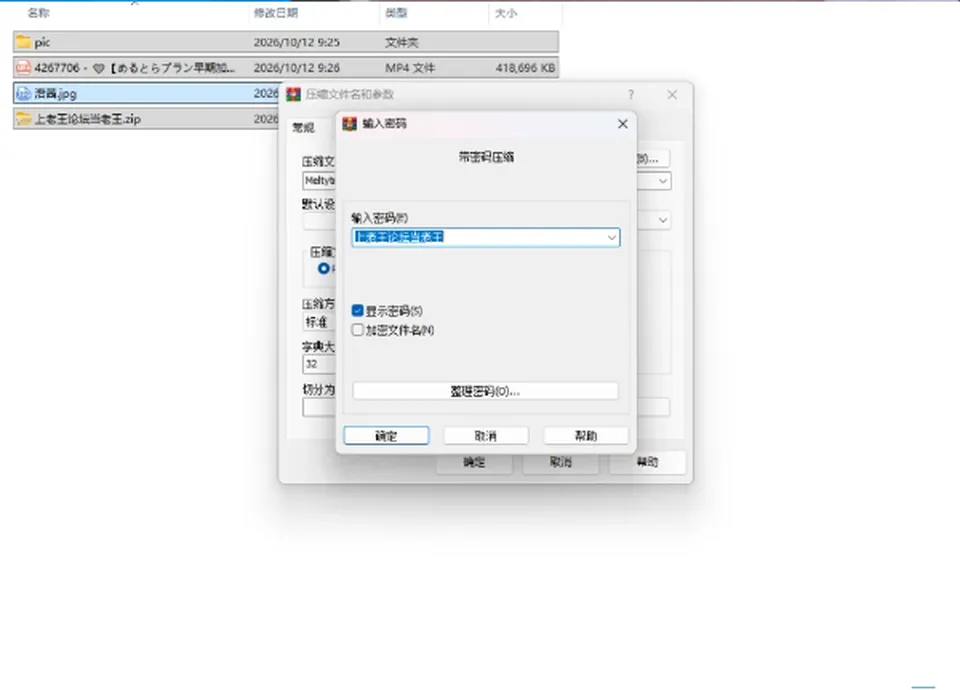Click the "2026/10/12 9:25" date cell
Viewport: 960px width, 690px height.
pyautogui.click(x=296, y=42)
